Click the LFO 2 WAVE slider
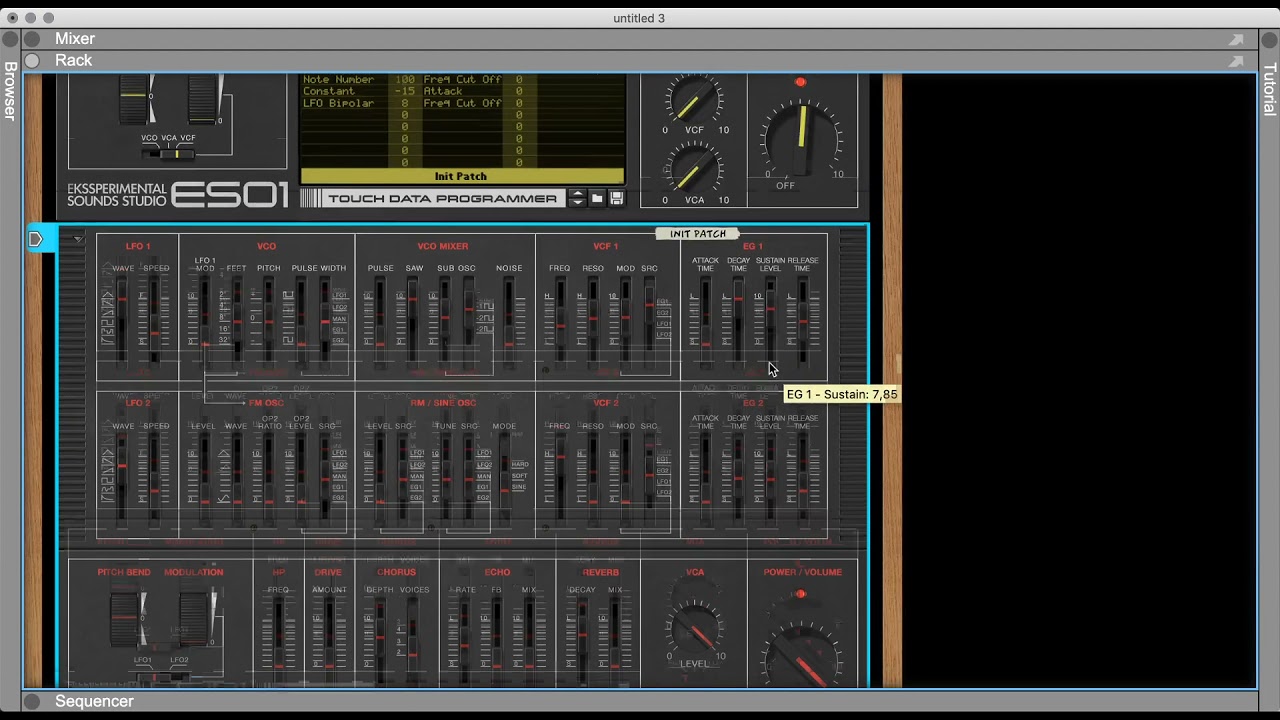Screen dimensions: 1280x720 click(123, 478)
